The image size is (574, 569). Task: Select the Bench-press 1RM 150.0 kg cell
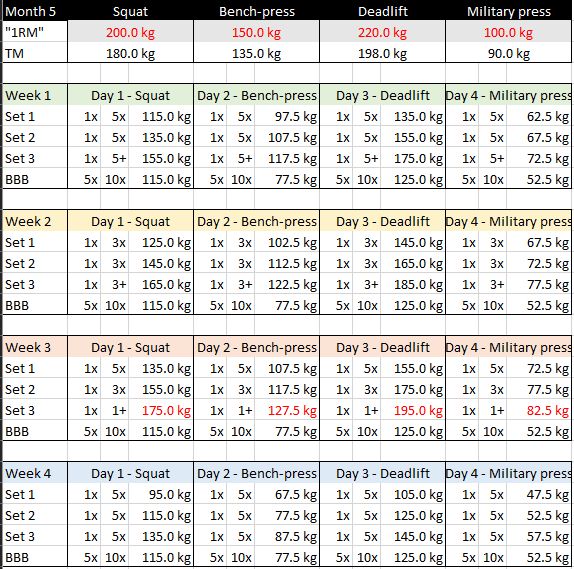[256, 33]
